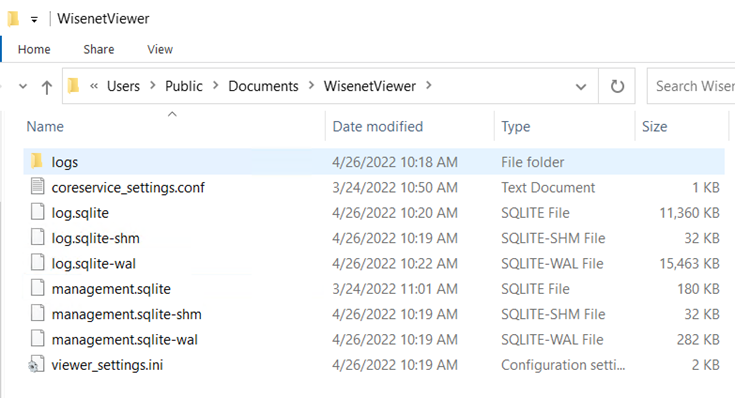Viewport: 735px width, 398px height.
Task: Open the Share ribbon tab
Action: [x=98, y=49]
